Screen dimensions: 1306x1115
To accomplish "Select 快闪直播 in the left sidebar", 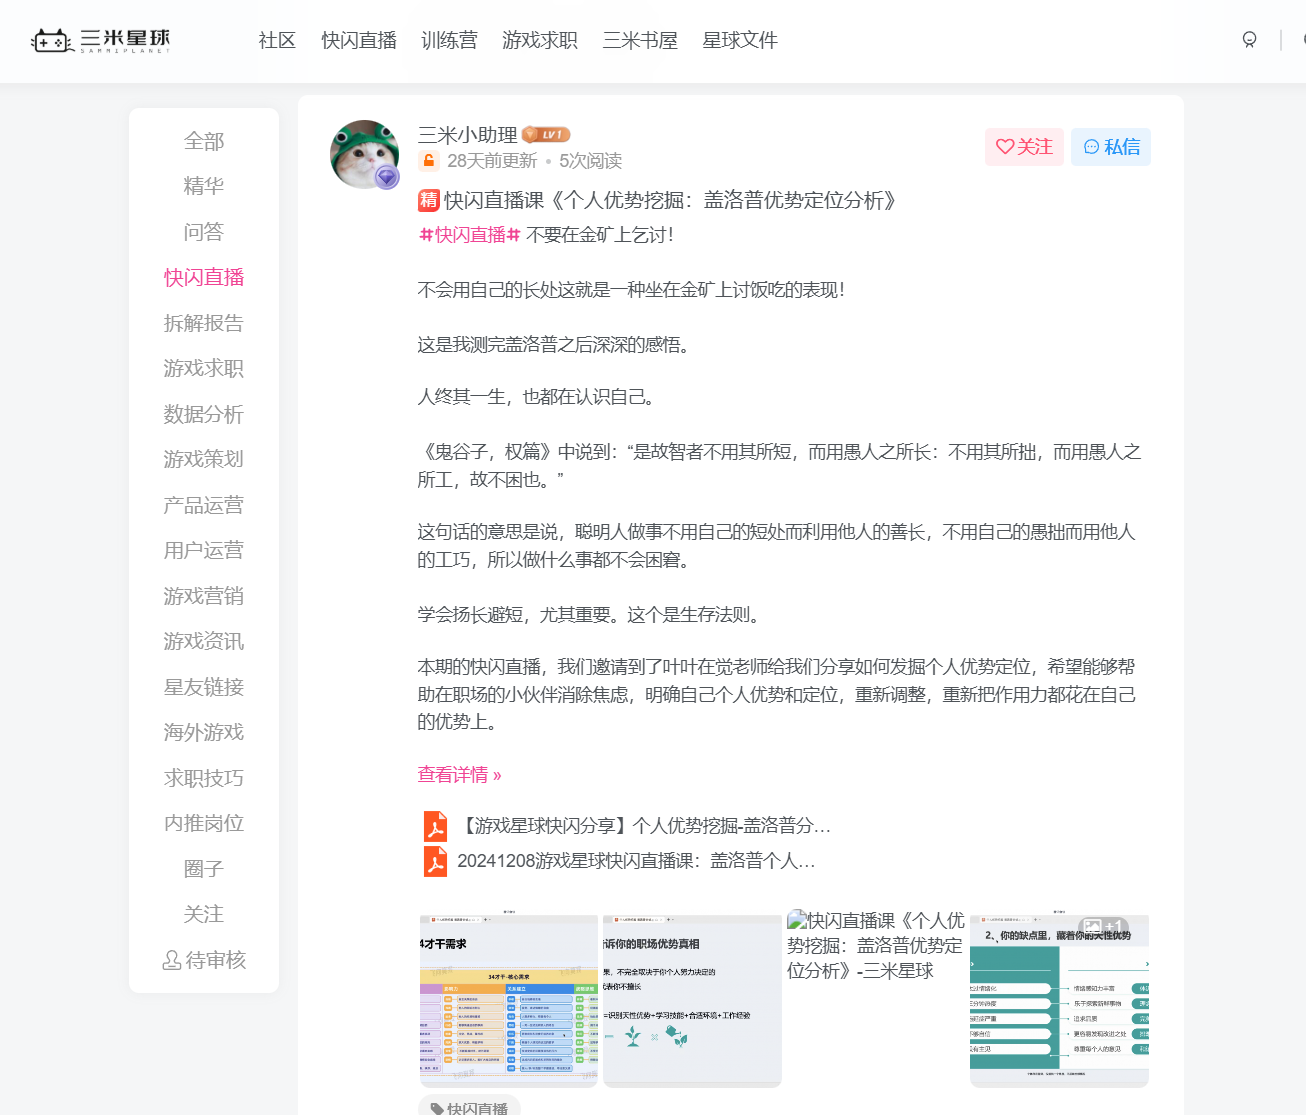I will pos(203,277).
